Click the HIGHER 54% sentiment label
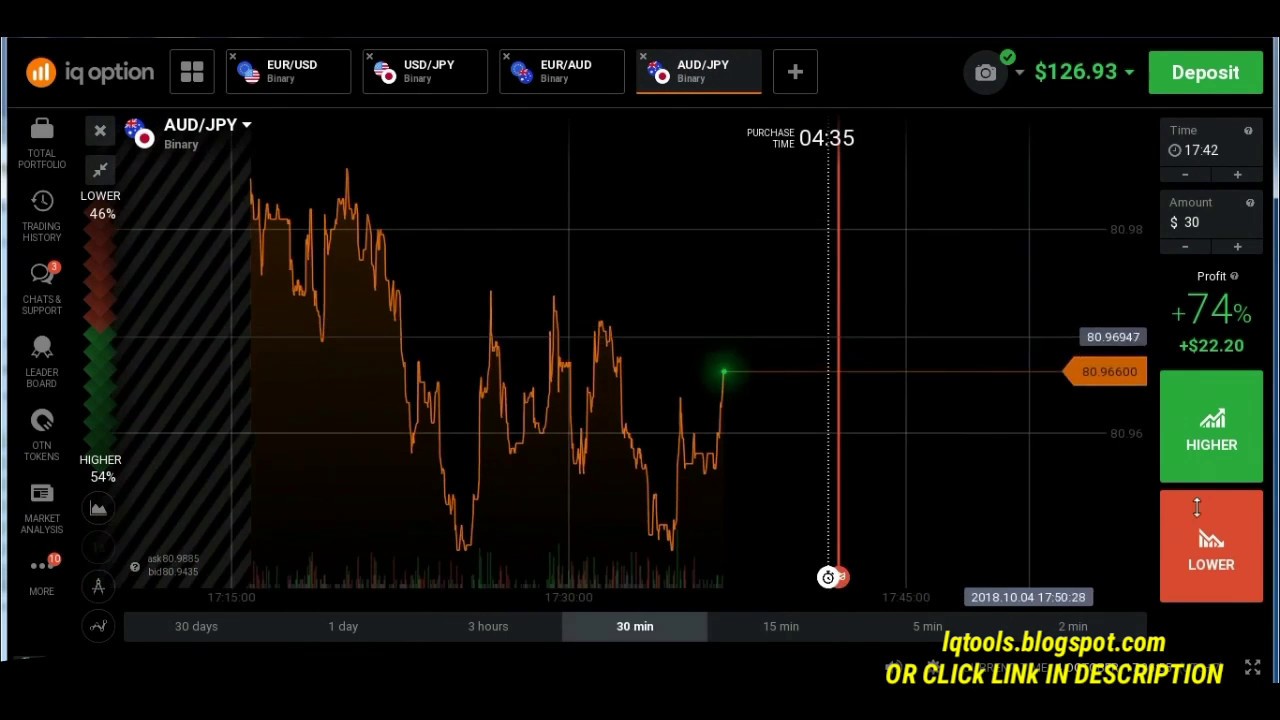Image resolution: width=1280 pixels, height=720 pixels. [x=101, y=468]
